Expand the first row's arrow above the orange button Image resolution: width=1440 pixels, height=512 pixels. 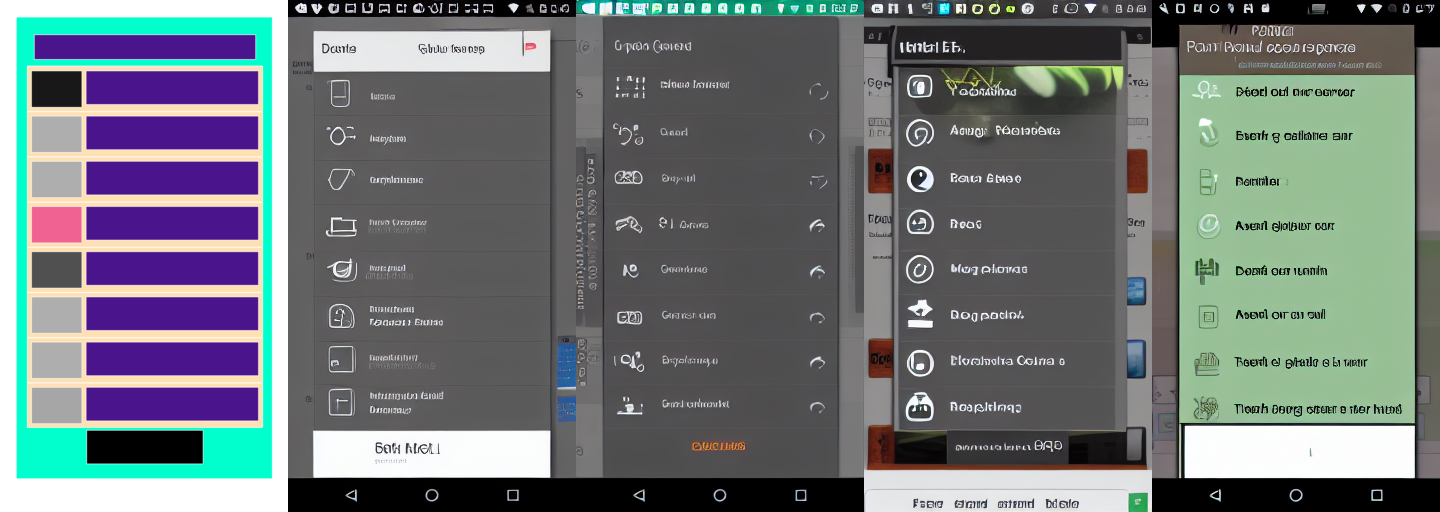point(817,92)
